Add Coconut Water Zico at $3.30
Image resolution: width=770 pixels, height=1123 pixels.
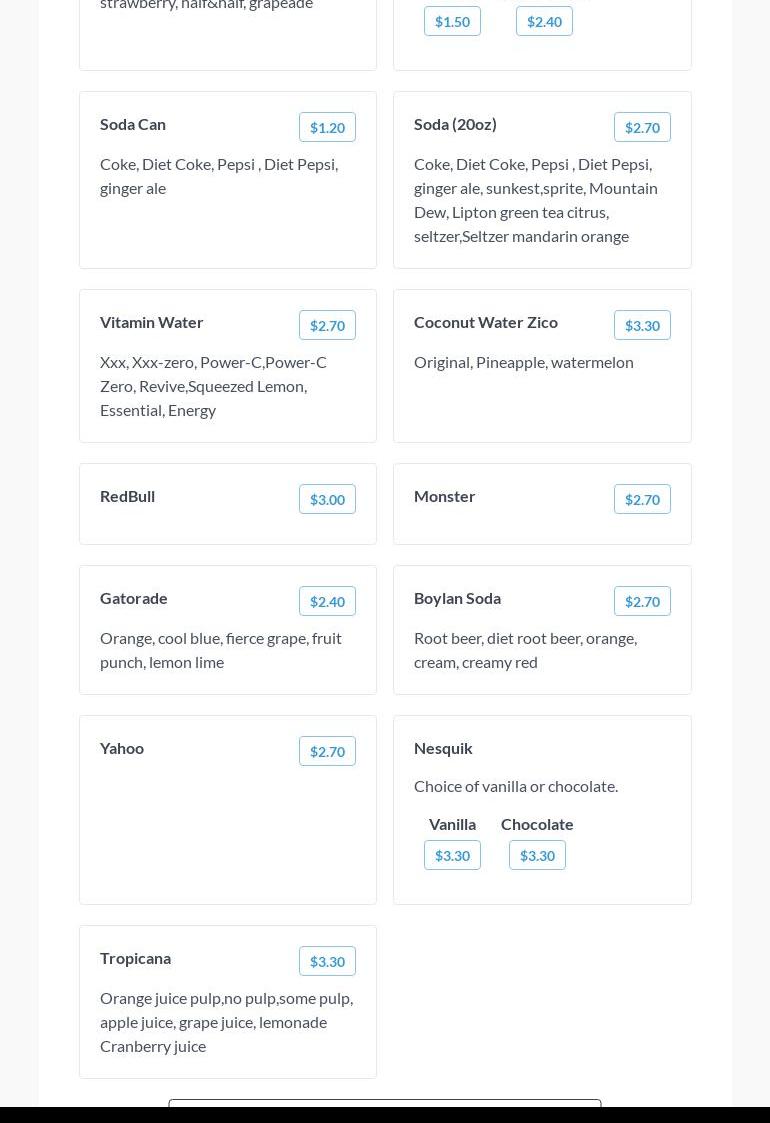click(x=642, y=325)
